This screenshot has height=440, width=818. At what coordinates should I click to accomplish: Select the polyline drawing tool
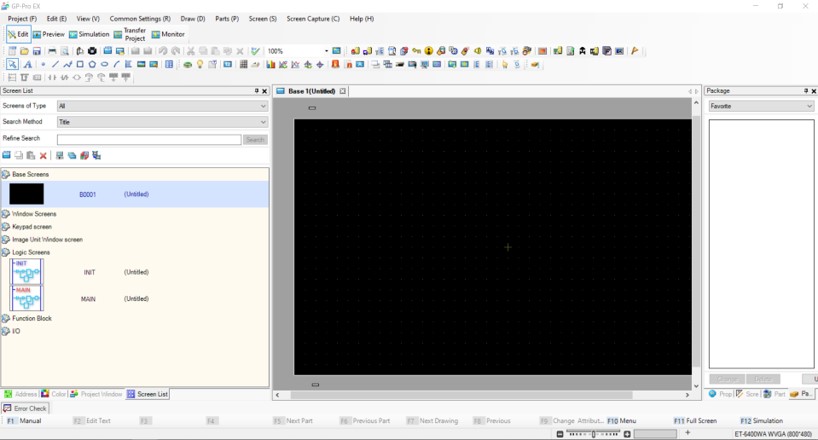(x=68, y=64)
